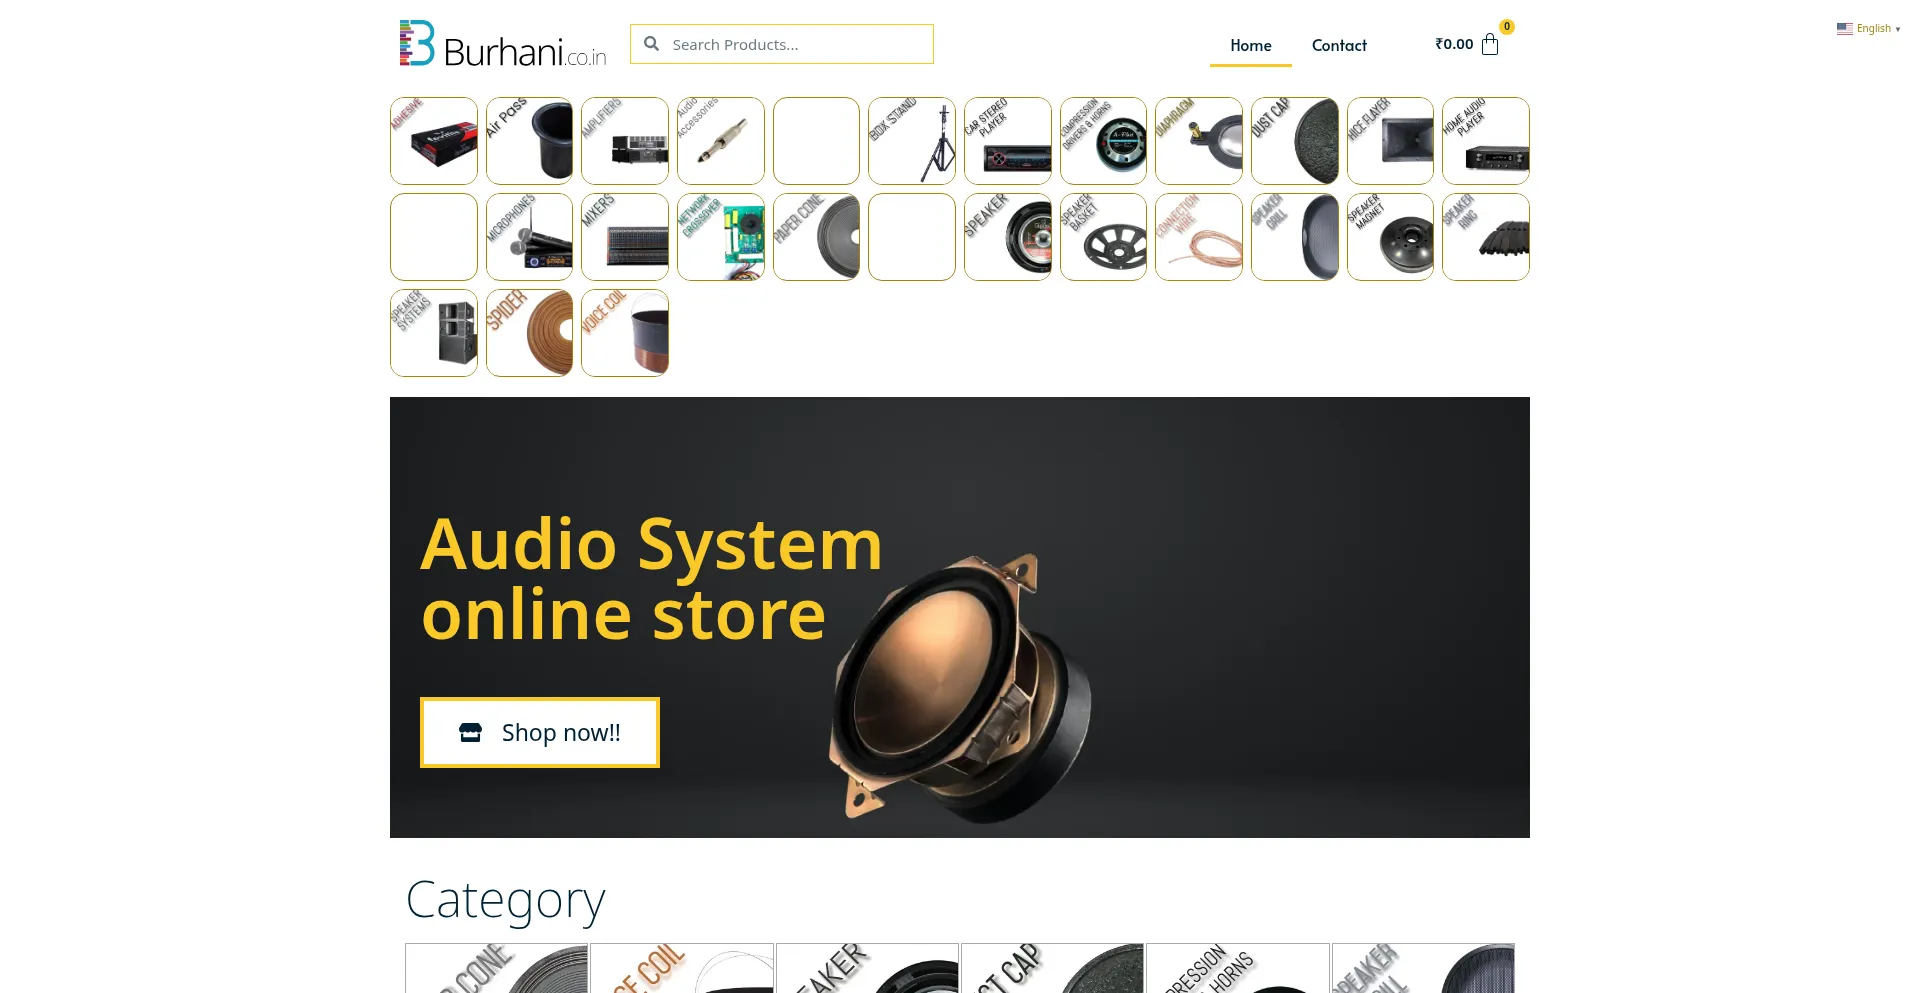This screenshot has height=993, width=1920.
Task: Select the Microphones category tile
Action: click(529, 237)
